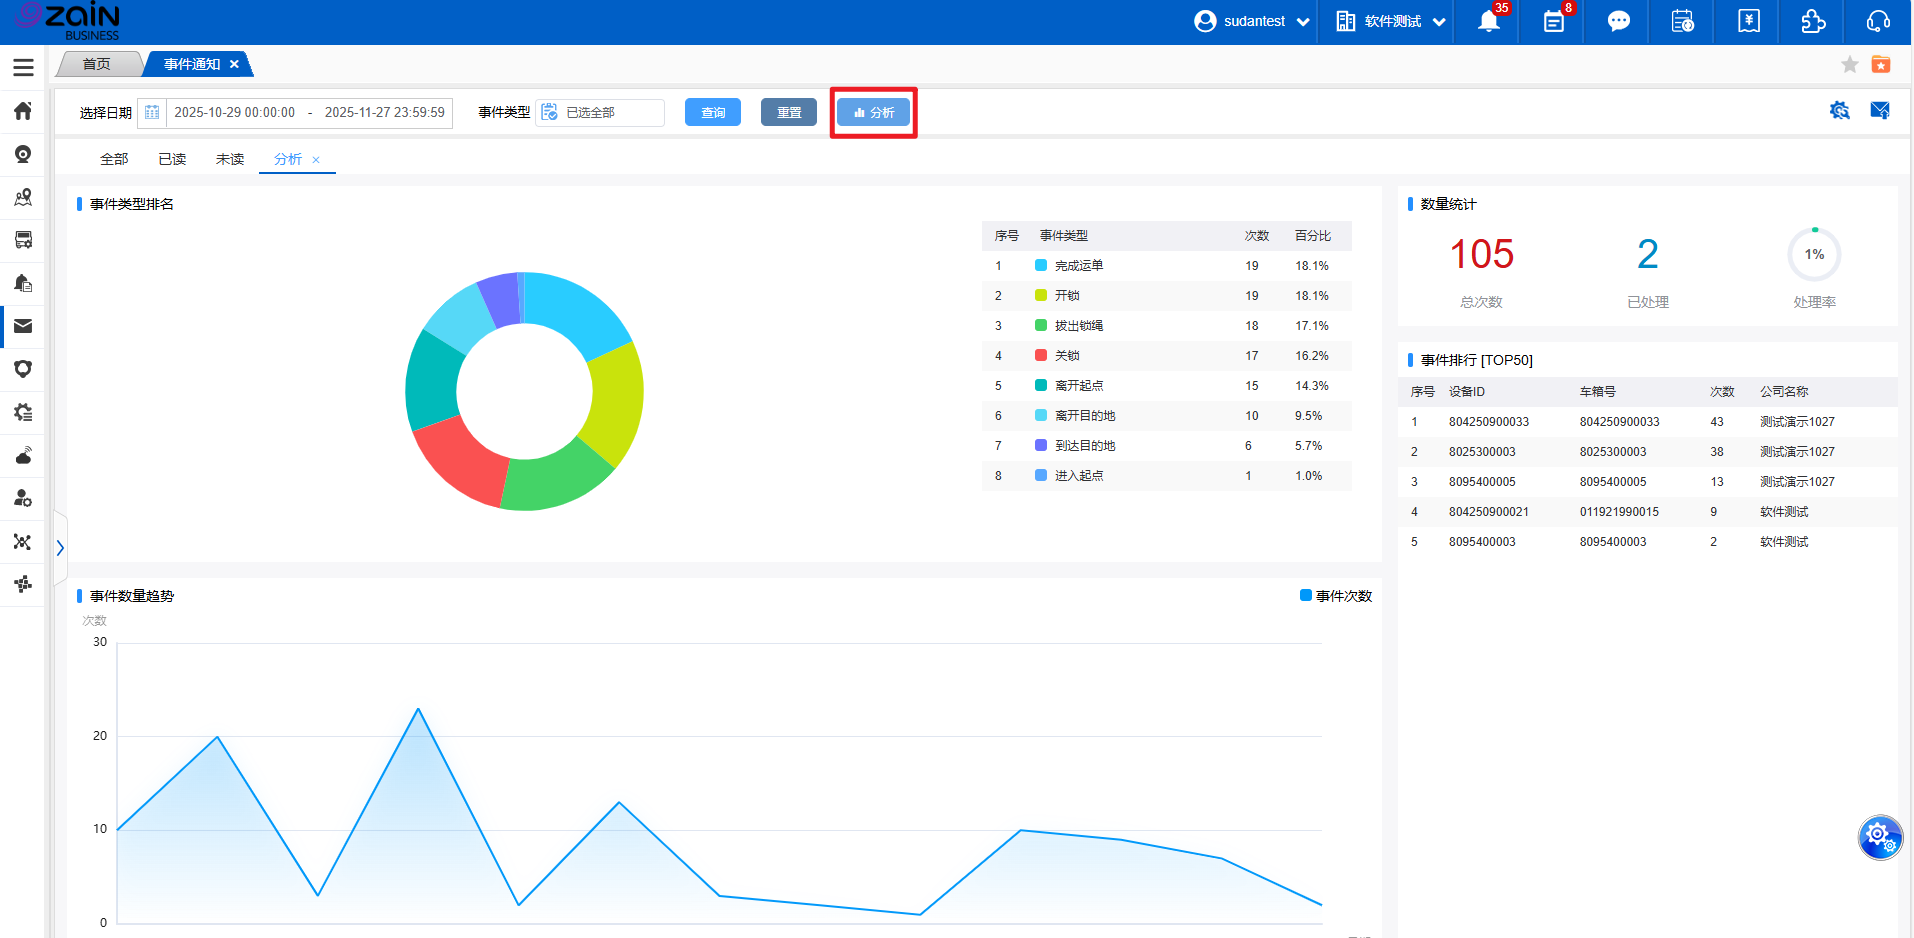Switch to the 首页 tab
Viewport: 1914px width, 938px height.
tap(97, 64)
